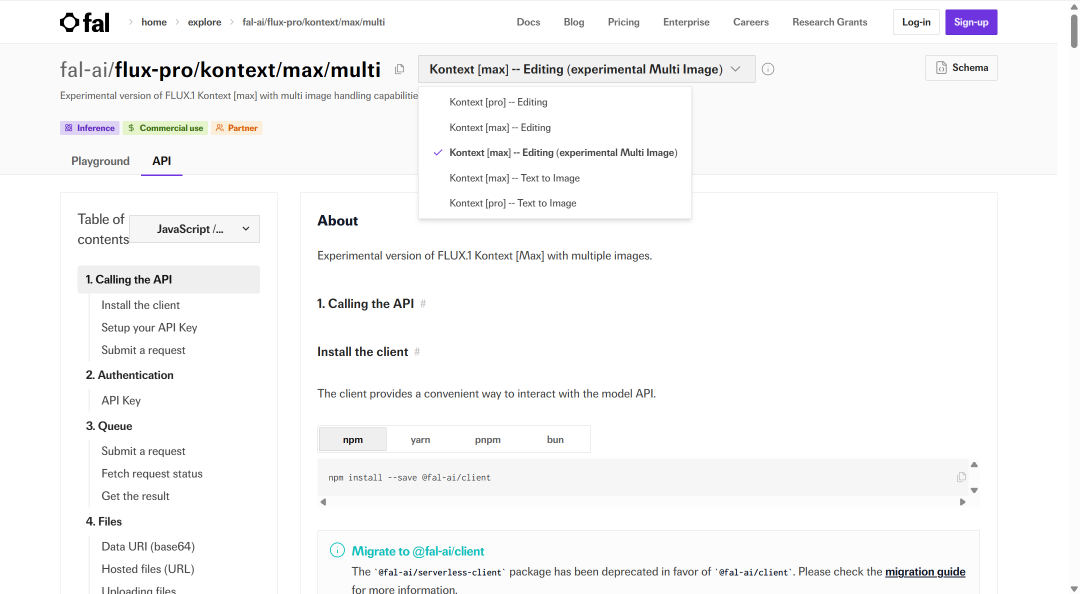Click the page vertical scrollbar thumb

click(1074, 30)
